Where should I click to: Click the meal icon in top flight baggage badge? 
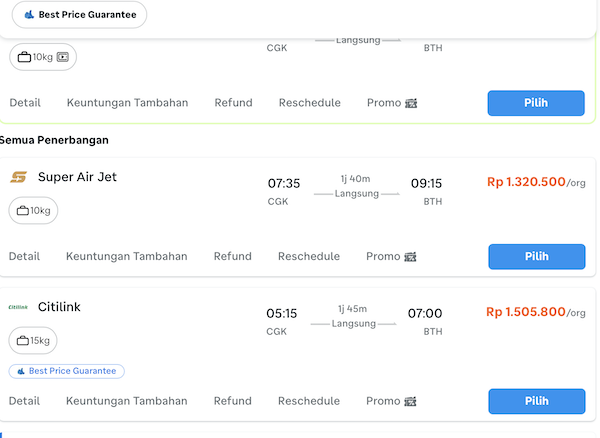point(62,57)
